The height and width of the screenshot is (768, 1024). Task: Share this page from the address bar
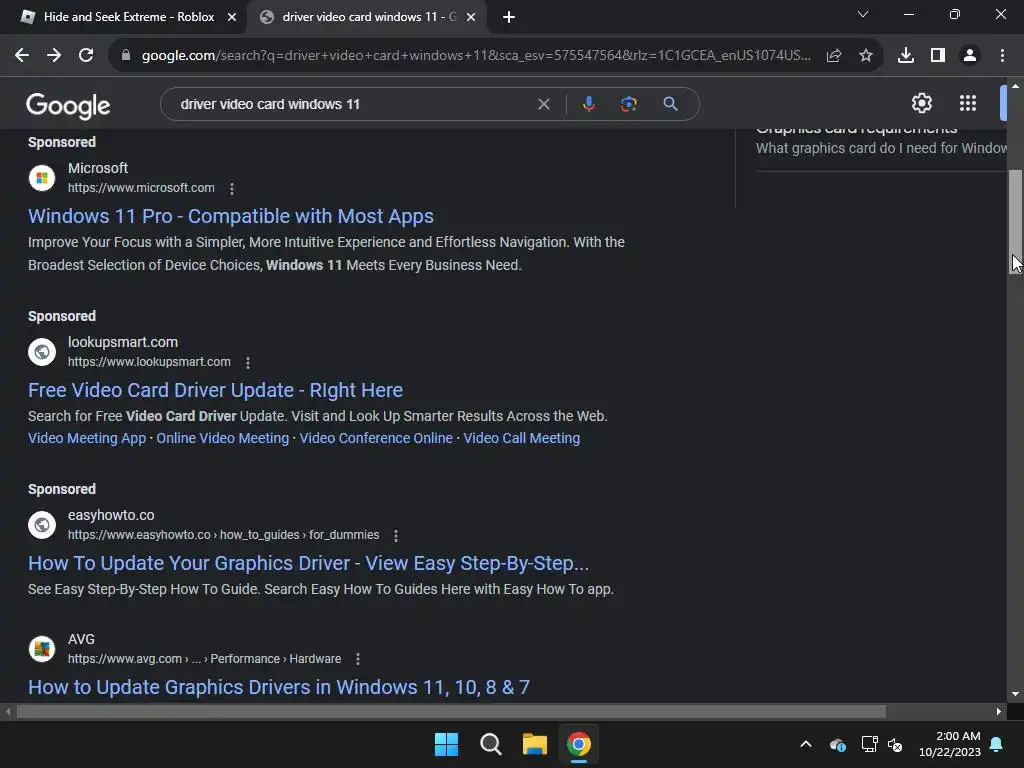834,56
